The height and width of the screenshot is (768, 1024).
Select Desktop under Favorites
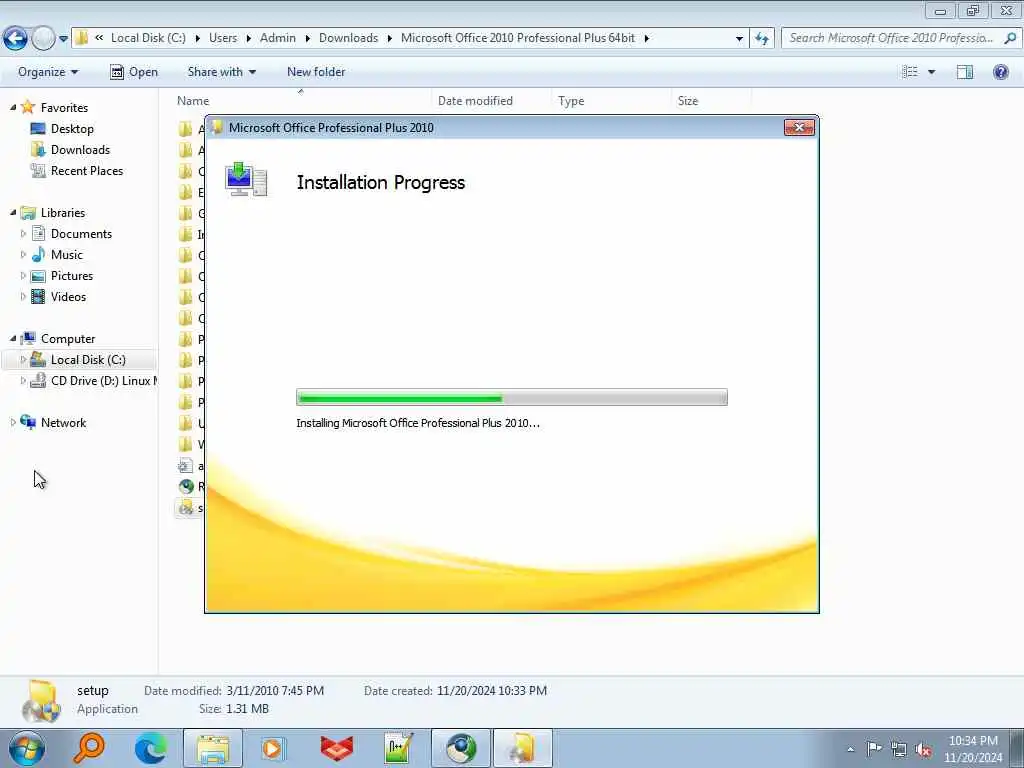pos(72,129)
